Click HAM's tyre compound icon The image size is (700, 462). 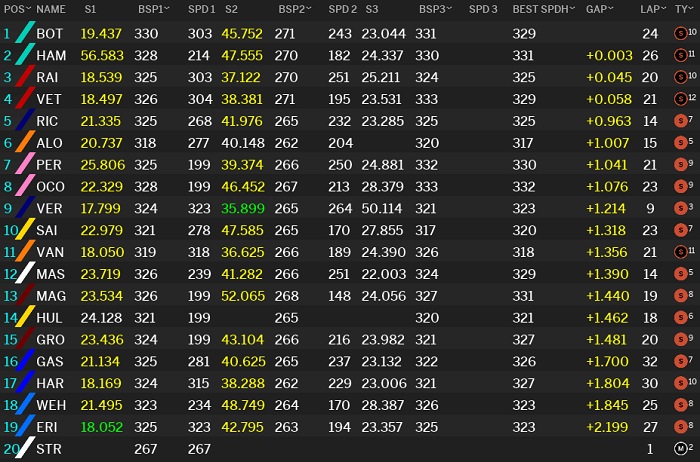click(680, 55)
